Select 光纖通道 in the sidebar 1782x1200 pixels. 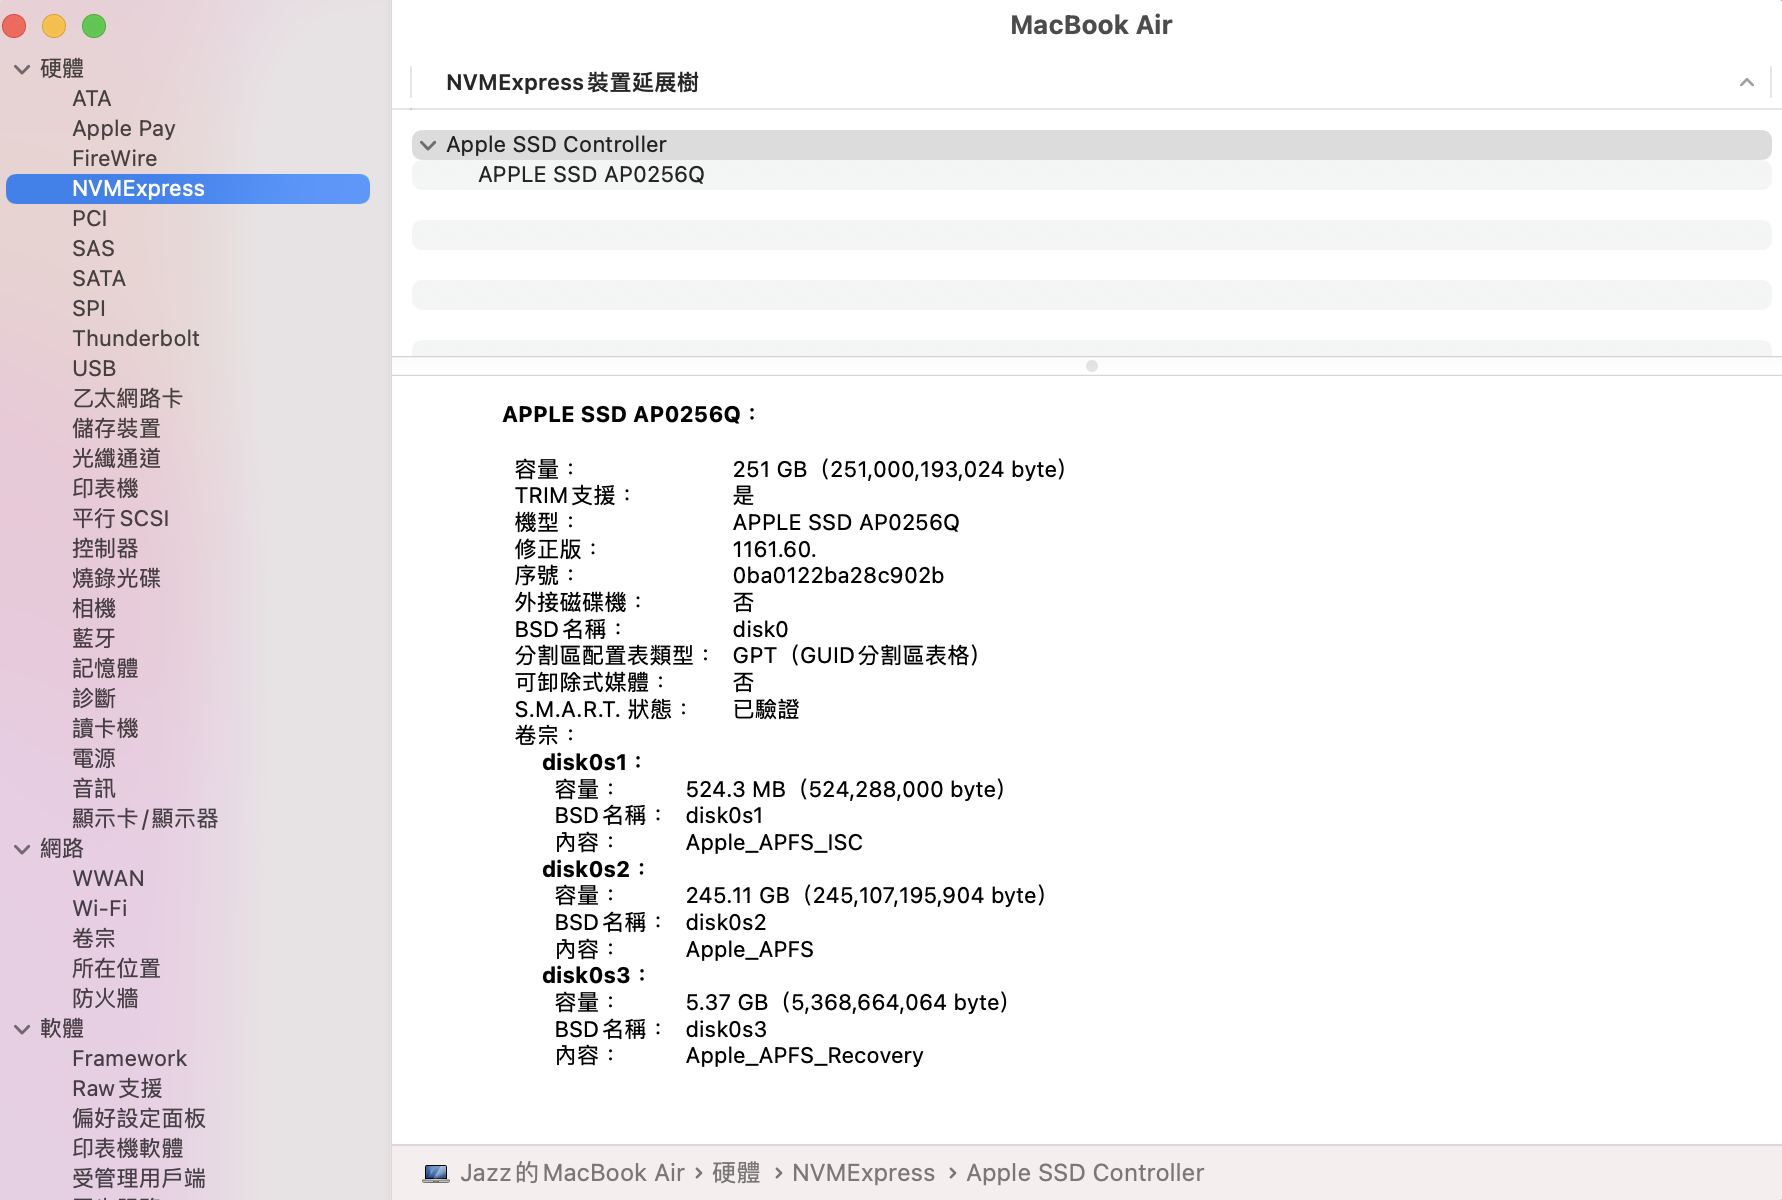[x=117, y=459]
